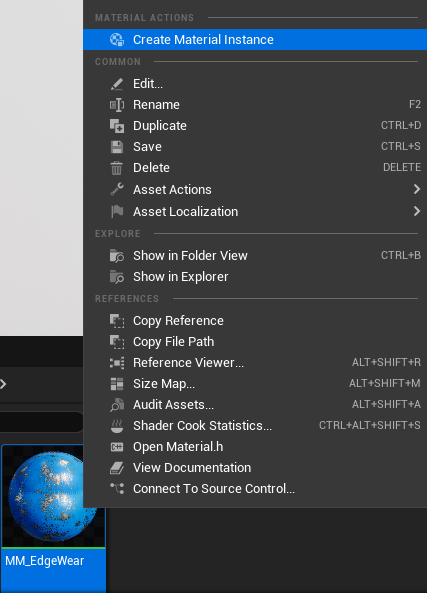This screenshot has width=427, height=593.
Task: Choose View Documentation entry
Action: click(255, 468)
